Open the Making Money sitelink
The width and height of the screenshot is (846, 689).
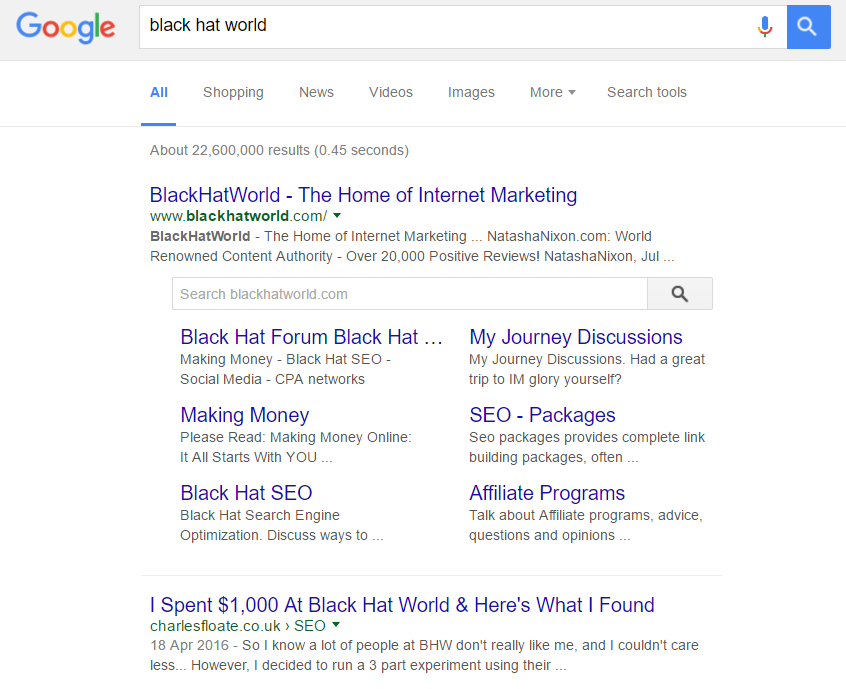click(244, 415)
